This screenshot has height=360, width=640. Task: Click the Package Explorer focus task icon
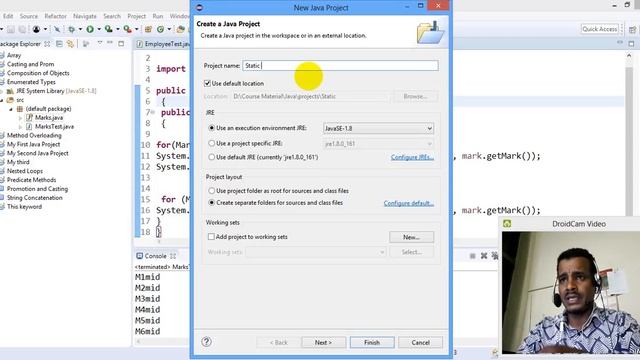[x=86, y=44]
